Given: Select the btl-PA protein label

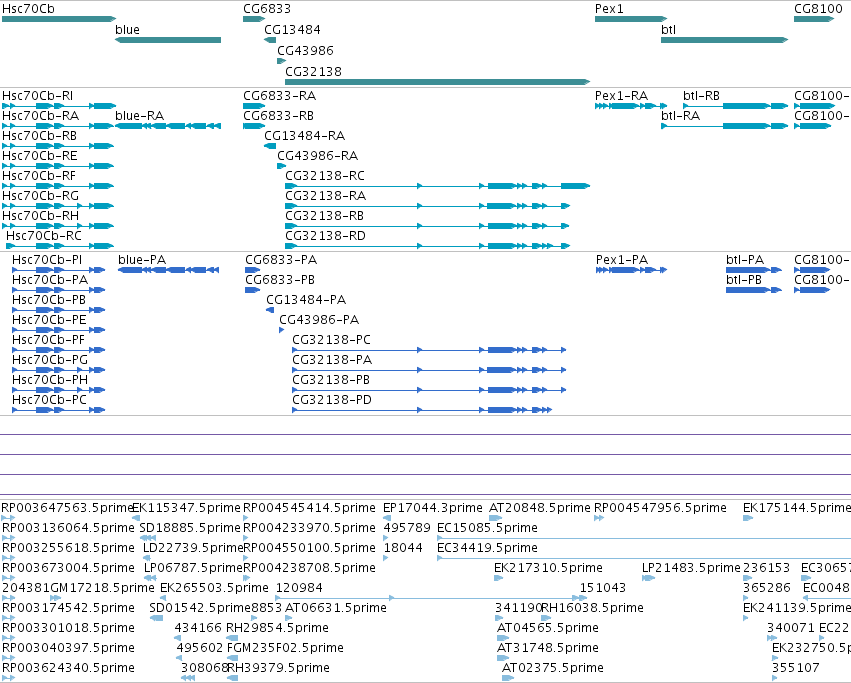Looking at the screenshot, I should (745, 260).
